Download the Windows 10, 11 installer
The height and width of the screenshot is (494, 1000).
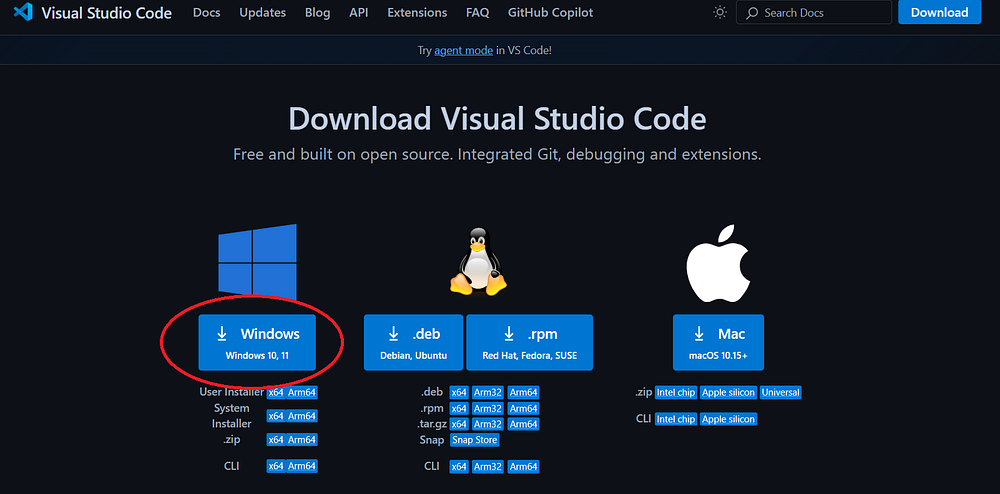(257, 342)
